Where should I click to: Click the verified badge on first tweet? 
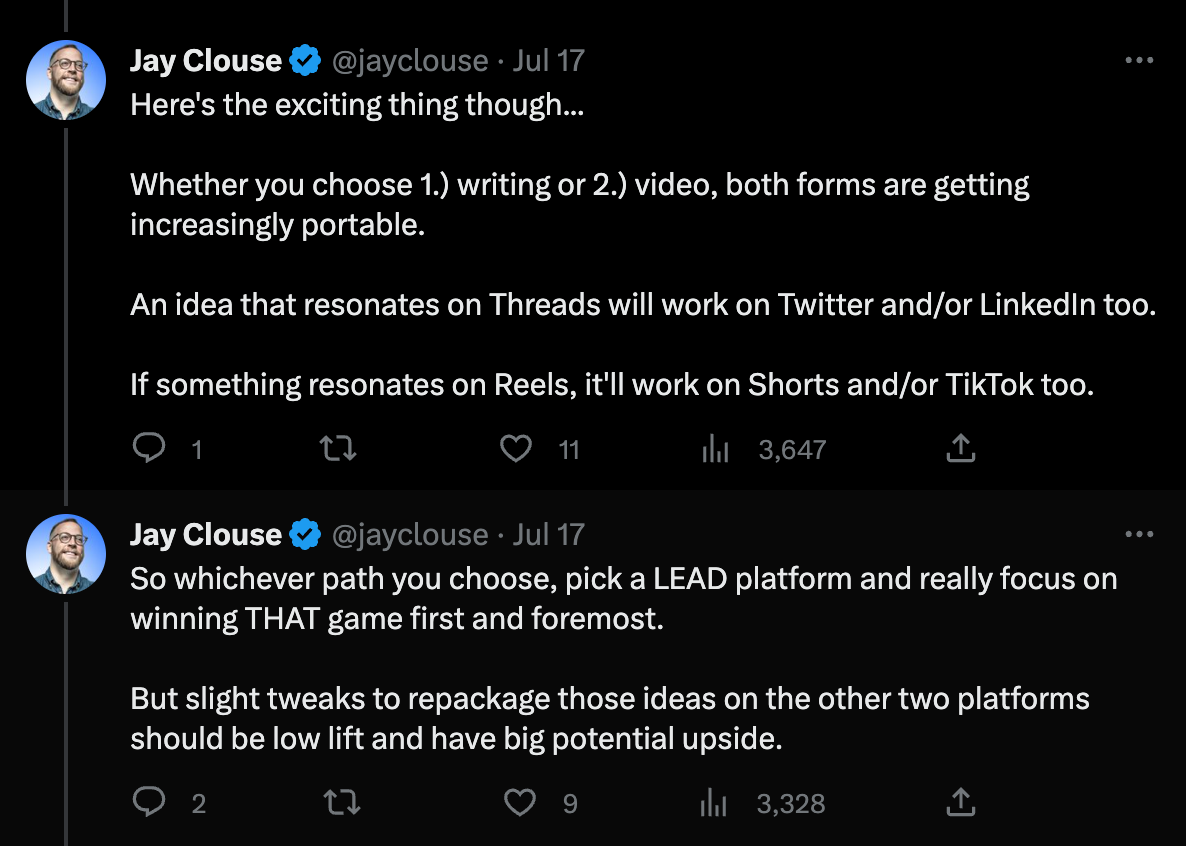point(306,61)
